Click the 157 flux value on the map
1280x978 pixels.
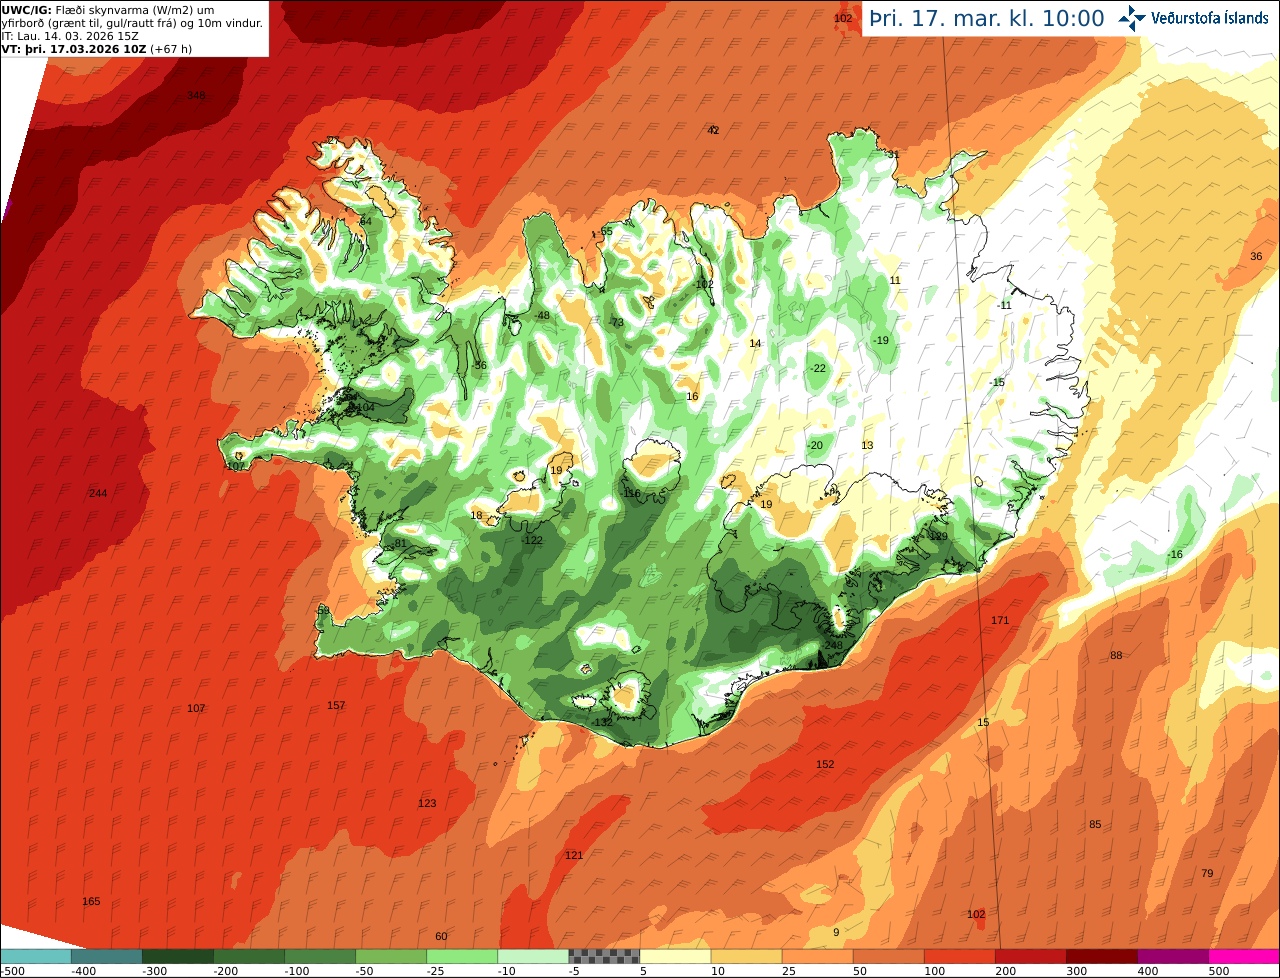(336, 705)
